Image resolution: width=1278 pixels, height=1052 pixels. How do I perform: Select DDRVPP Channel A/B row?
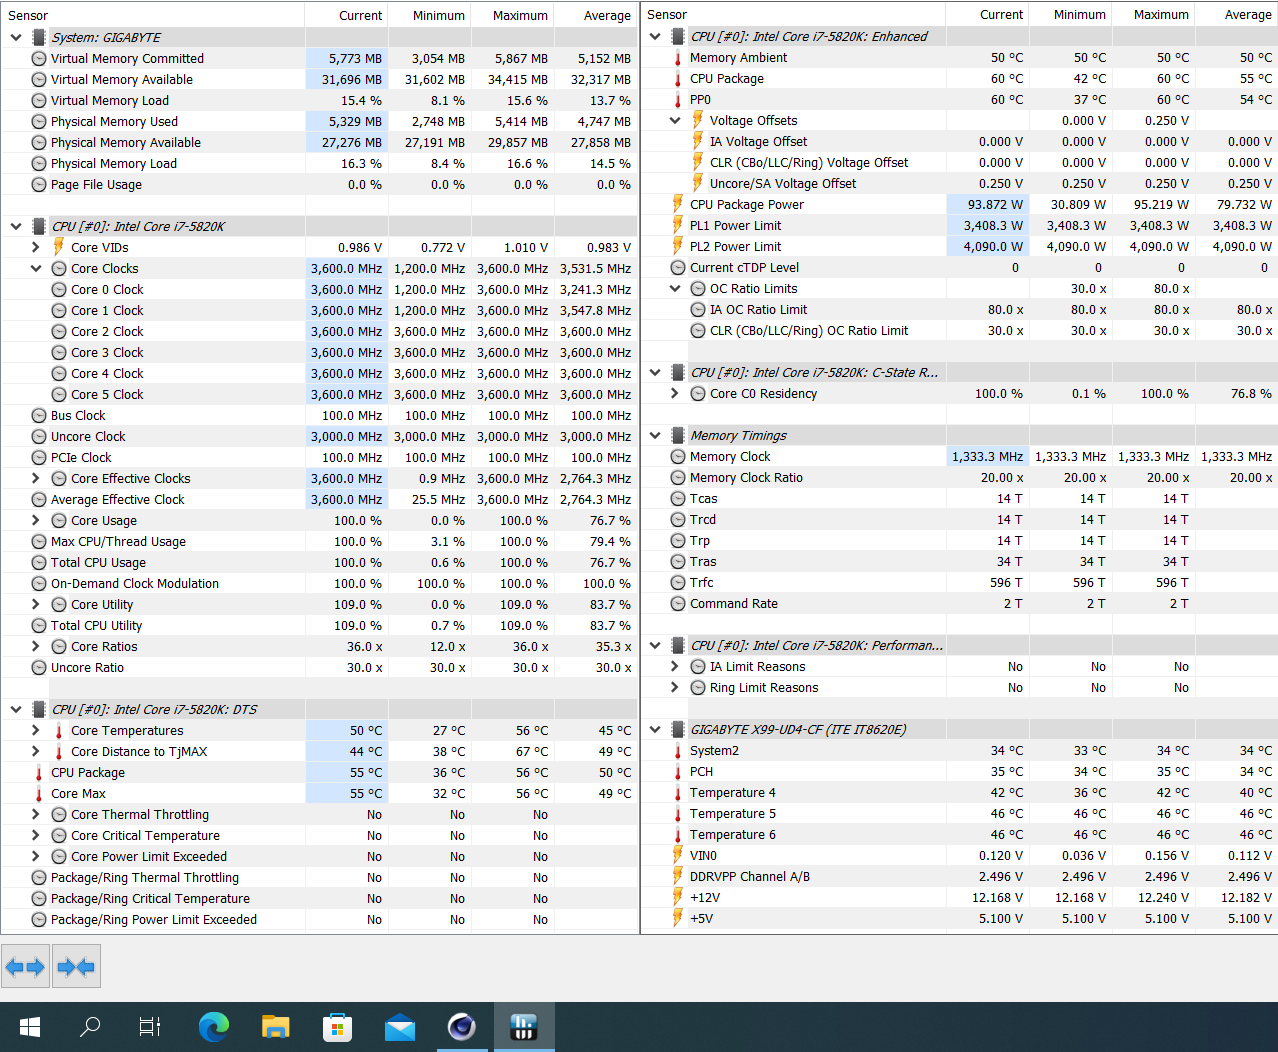point(960,876)
